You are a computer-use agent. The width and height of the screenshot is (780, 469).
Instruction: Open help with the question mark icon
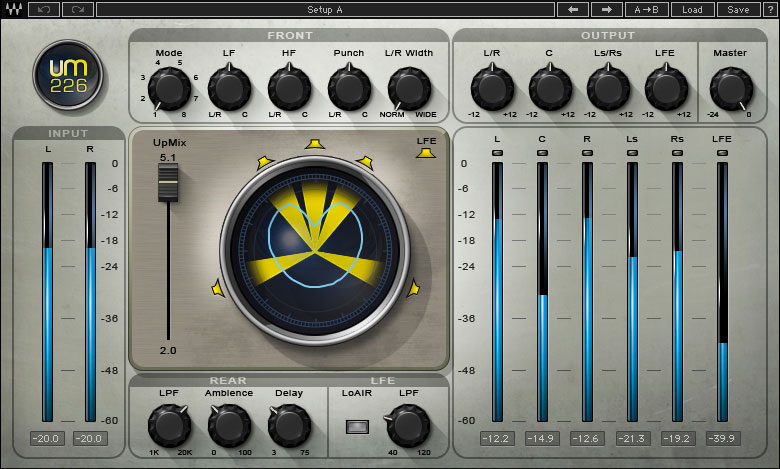click(768, 10)
